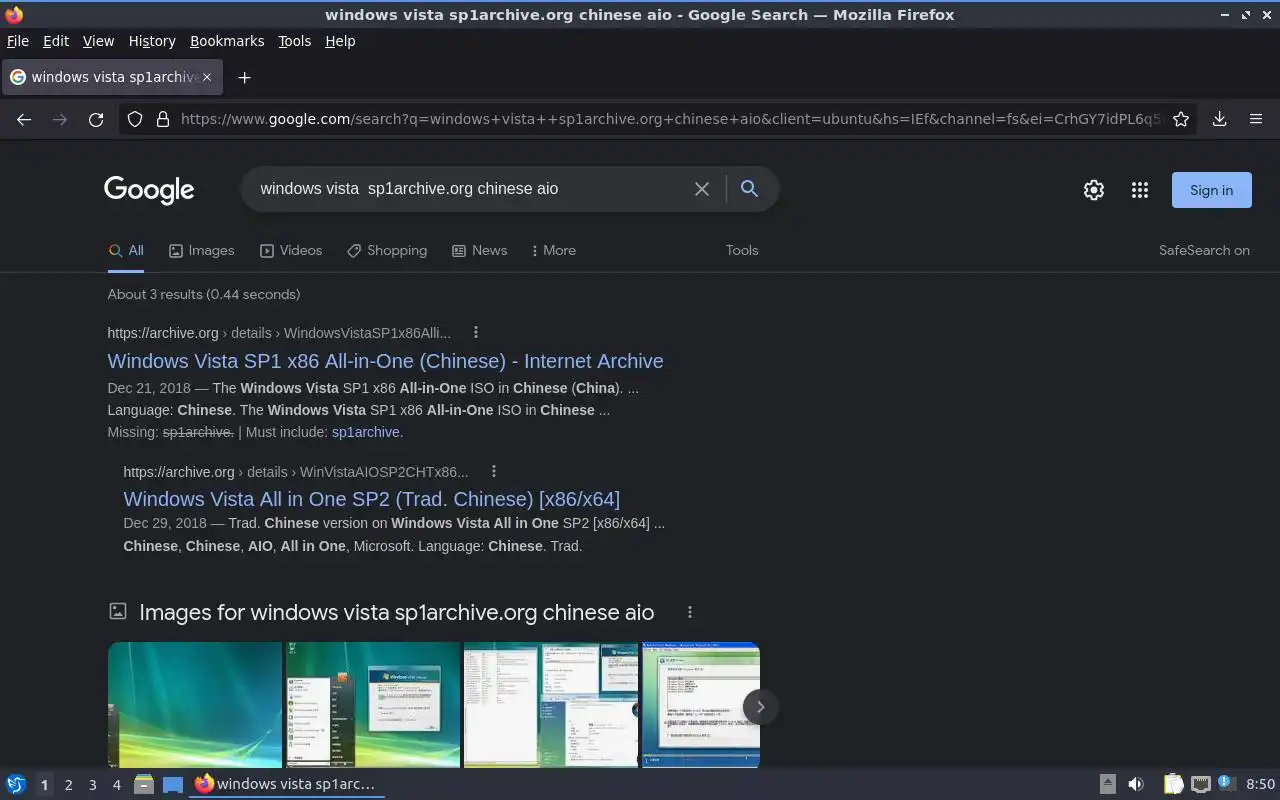
Task: Click the show desktop panel icon
Action: click(173, 785)
